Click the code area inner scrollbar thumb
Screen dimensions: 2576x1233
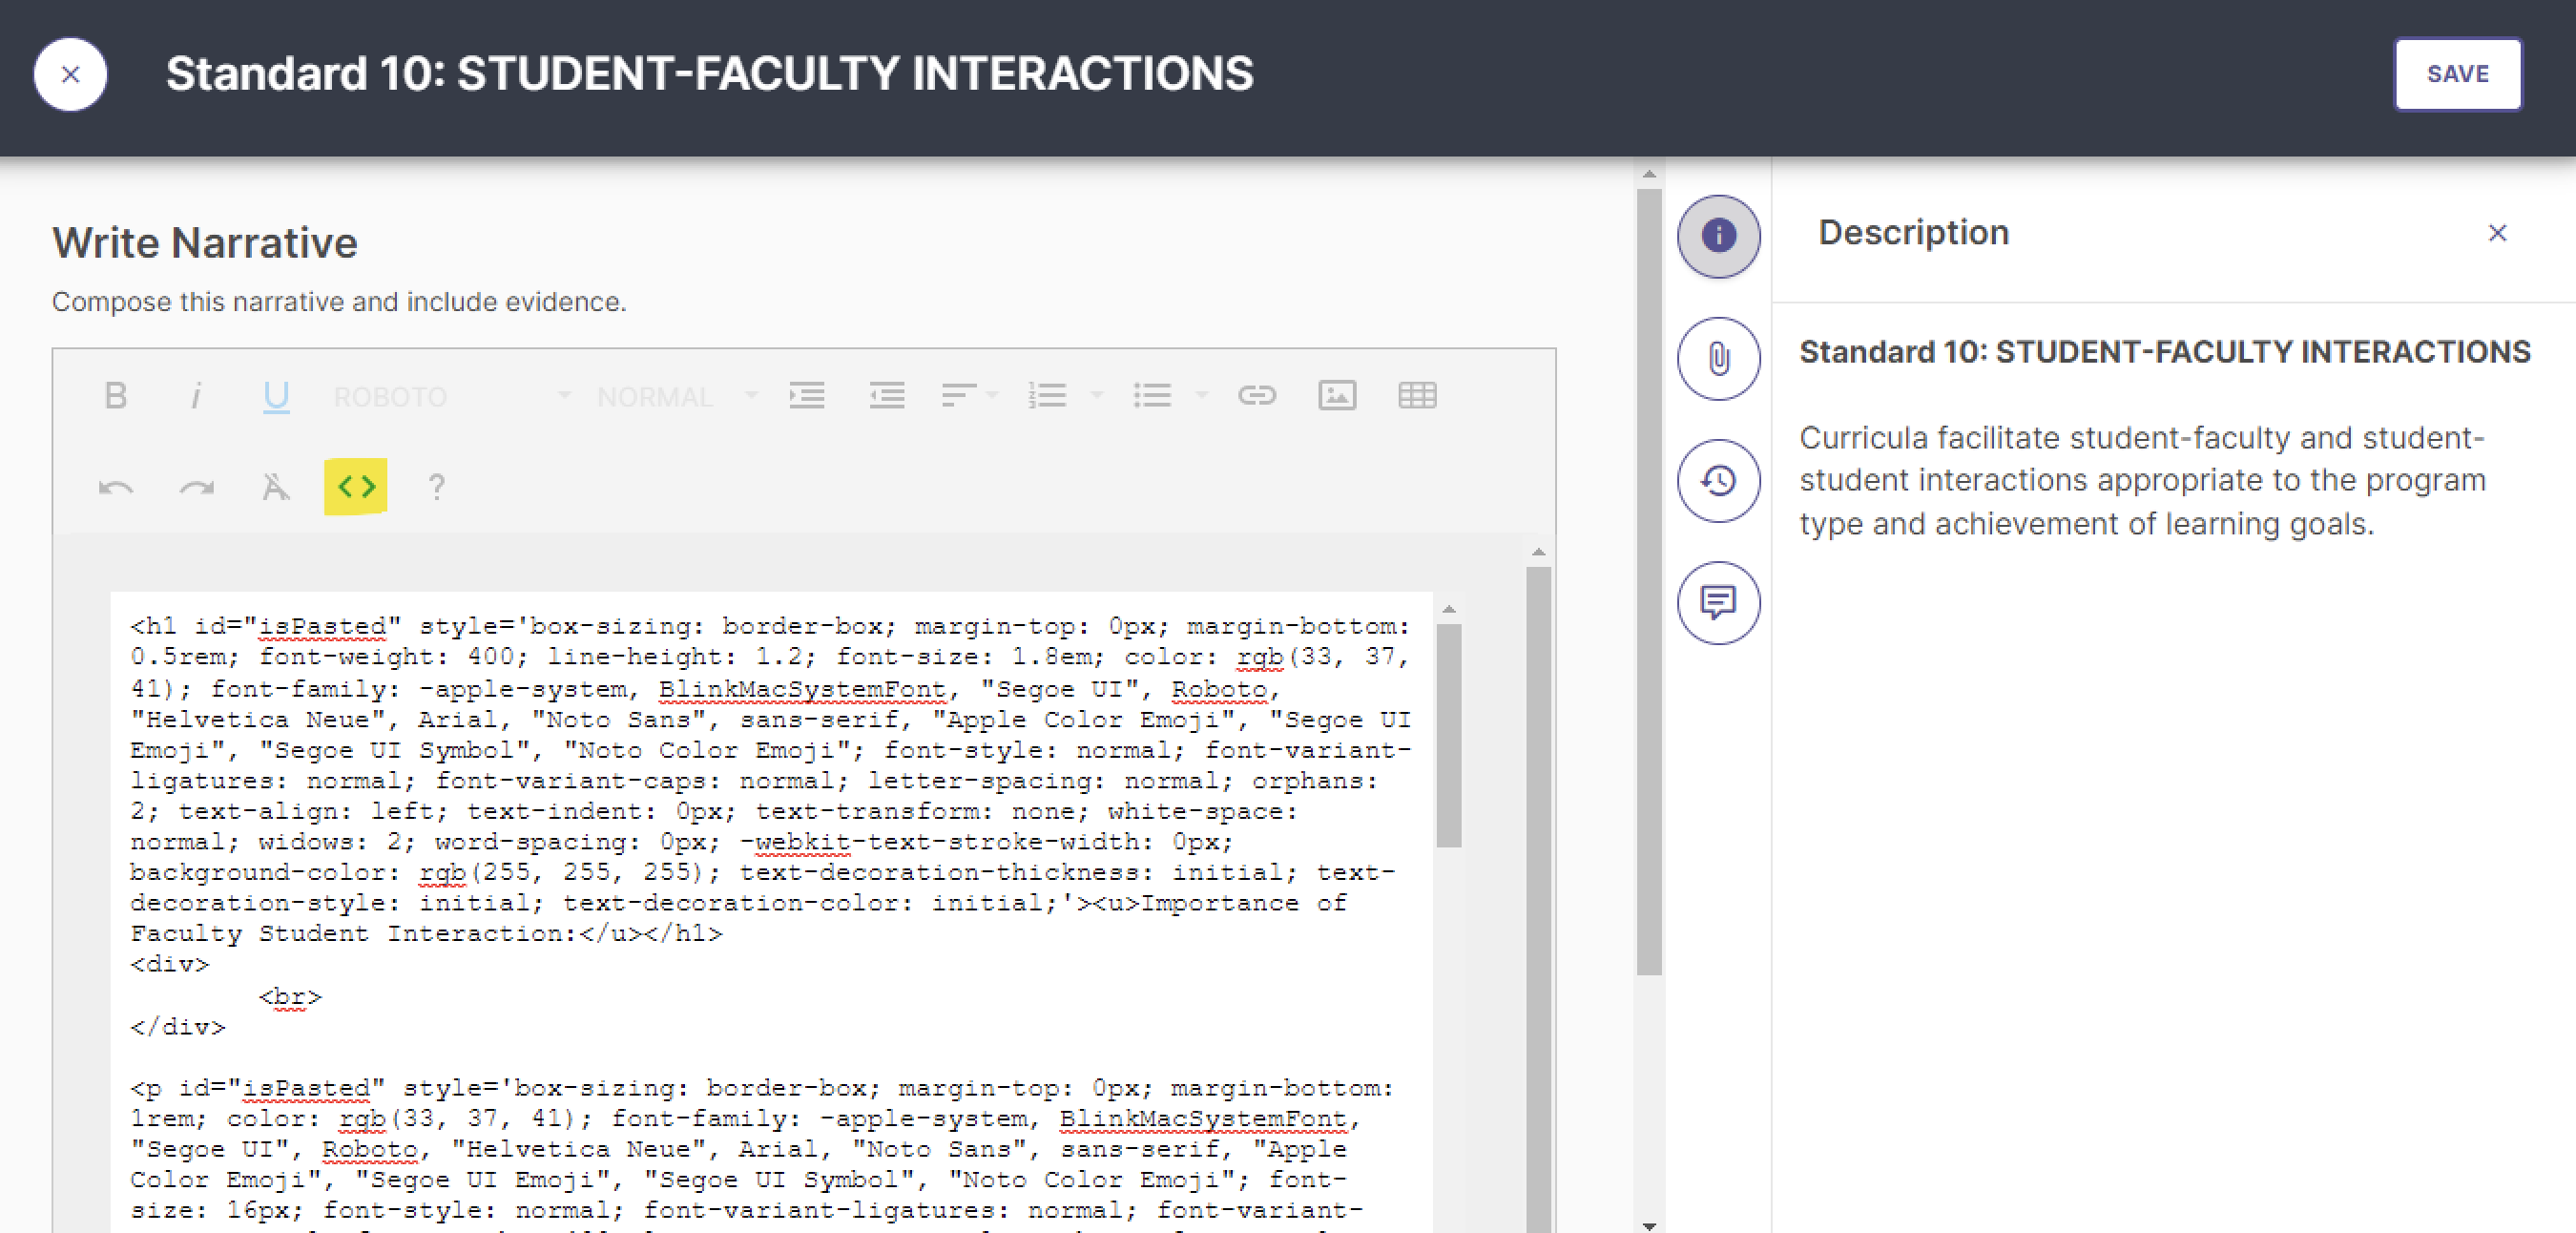click(1448, 736)
